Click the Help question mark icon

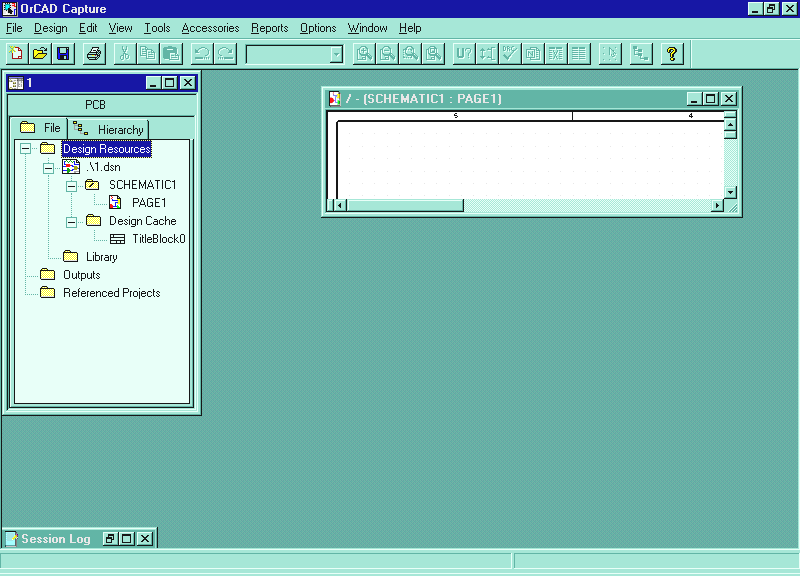point(672,54)
